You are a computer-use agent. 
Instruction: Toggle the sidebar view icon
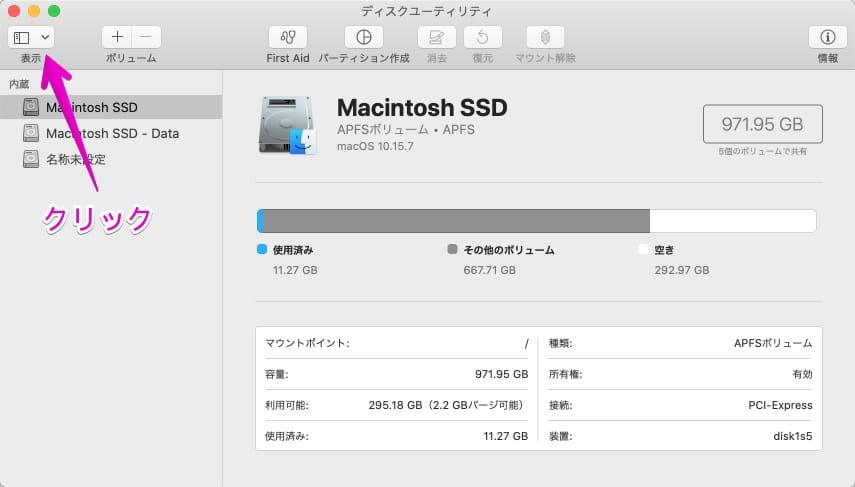[22, 37]
